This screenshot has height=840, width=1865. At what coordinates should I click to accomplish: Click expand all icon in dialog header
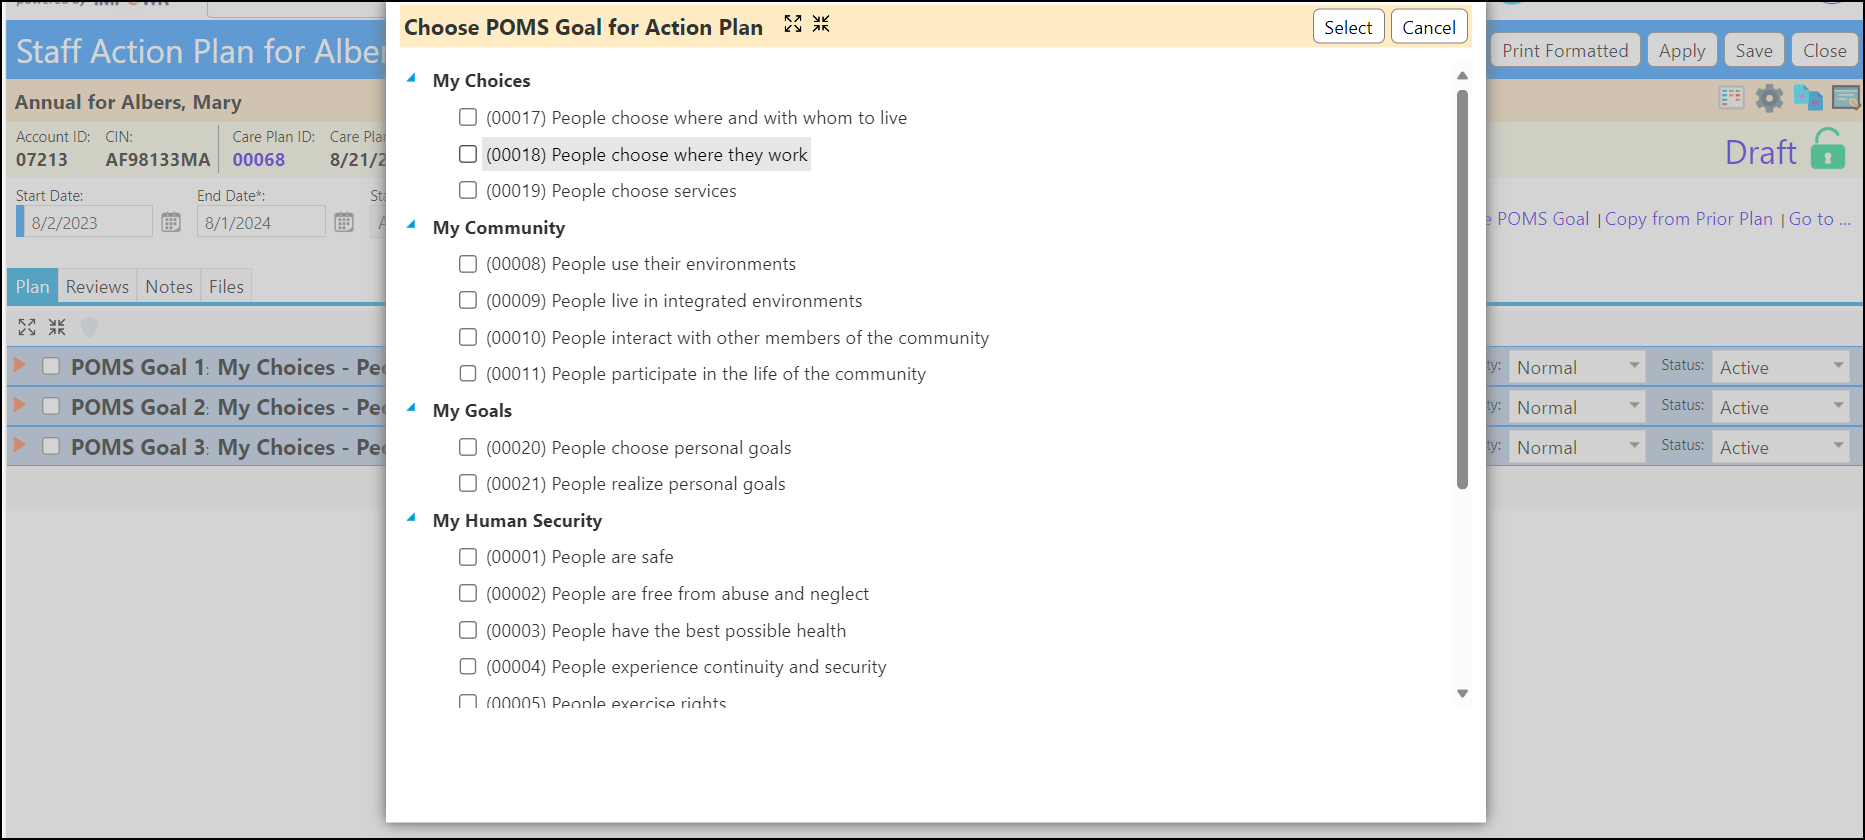(x=793, y=24)
